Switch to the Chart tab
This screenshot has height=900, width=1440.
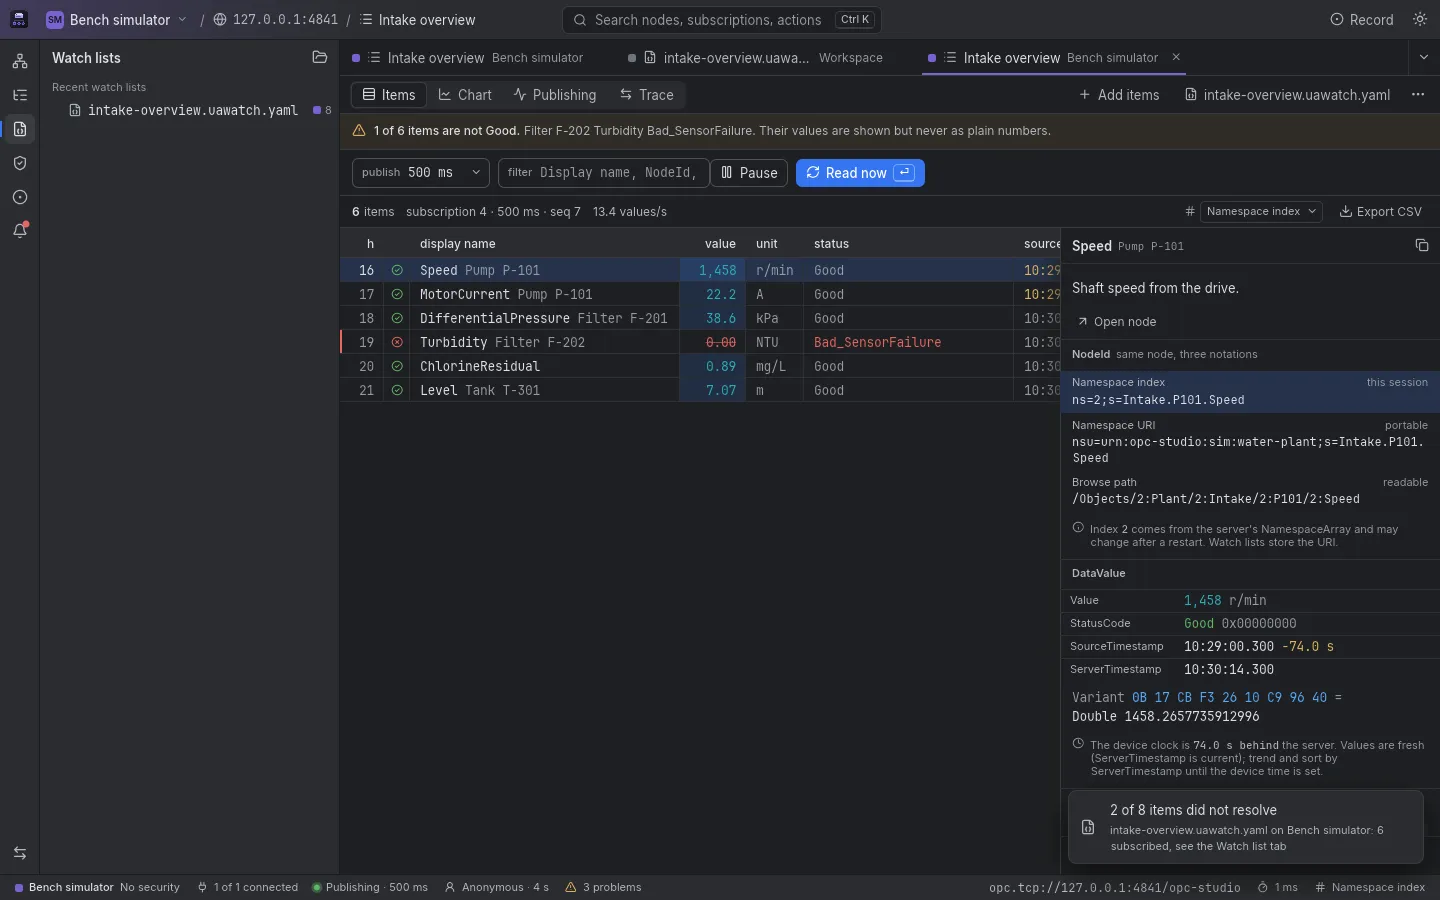pyautogui.click(x=465, y=95)
